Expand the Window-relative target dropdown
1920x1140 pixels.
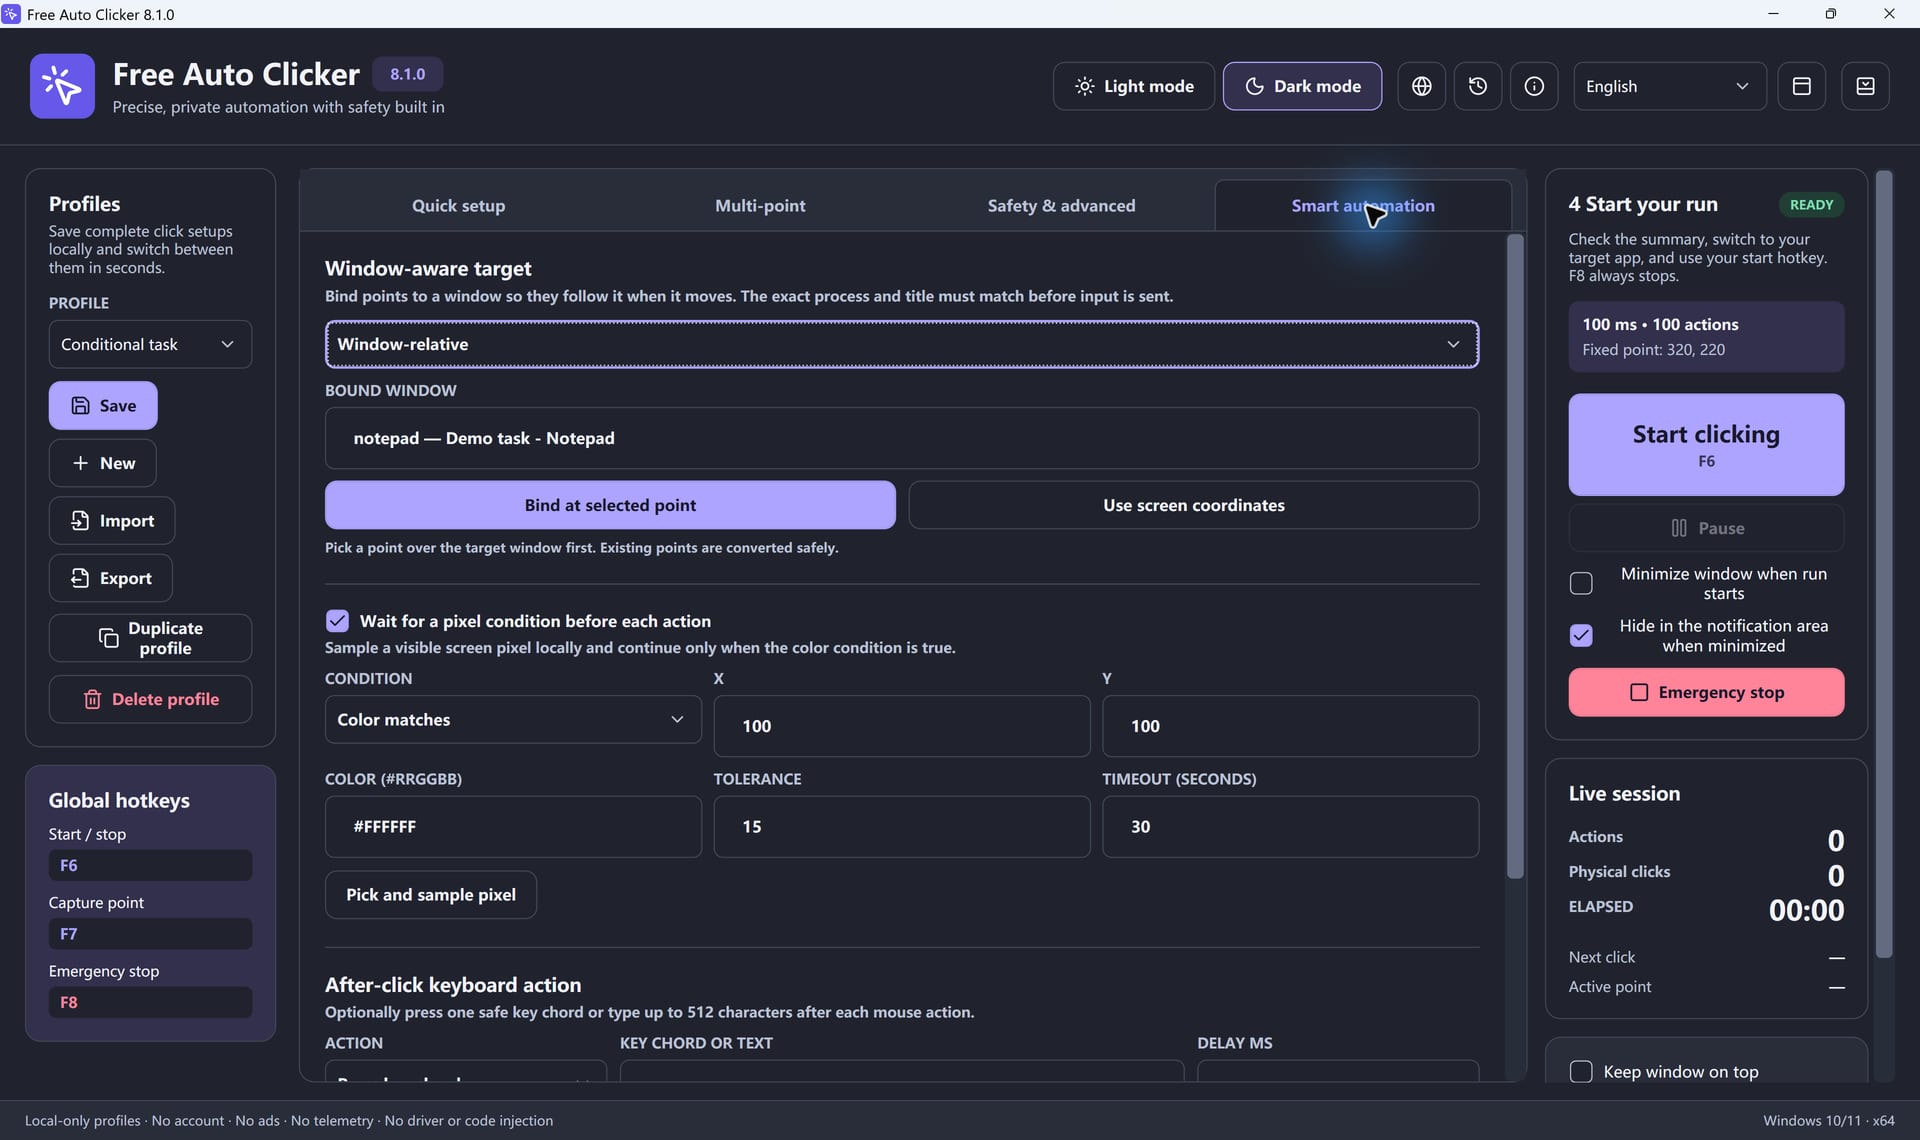[x=901, y=344]
